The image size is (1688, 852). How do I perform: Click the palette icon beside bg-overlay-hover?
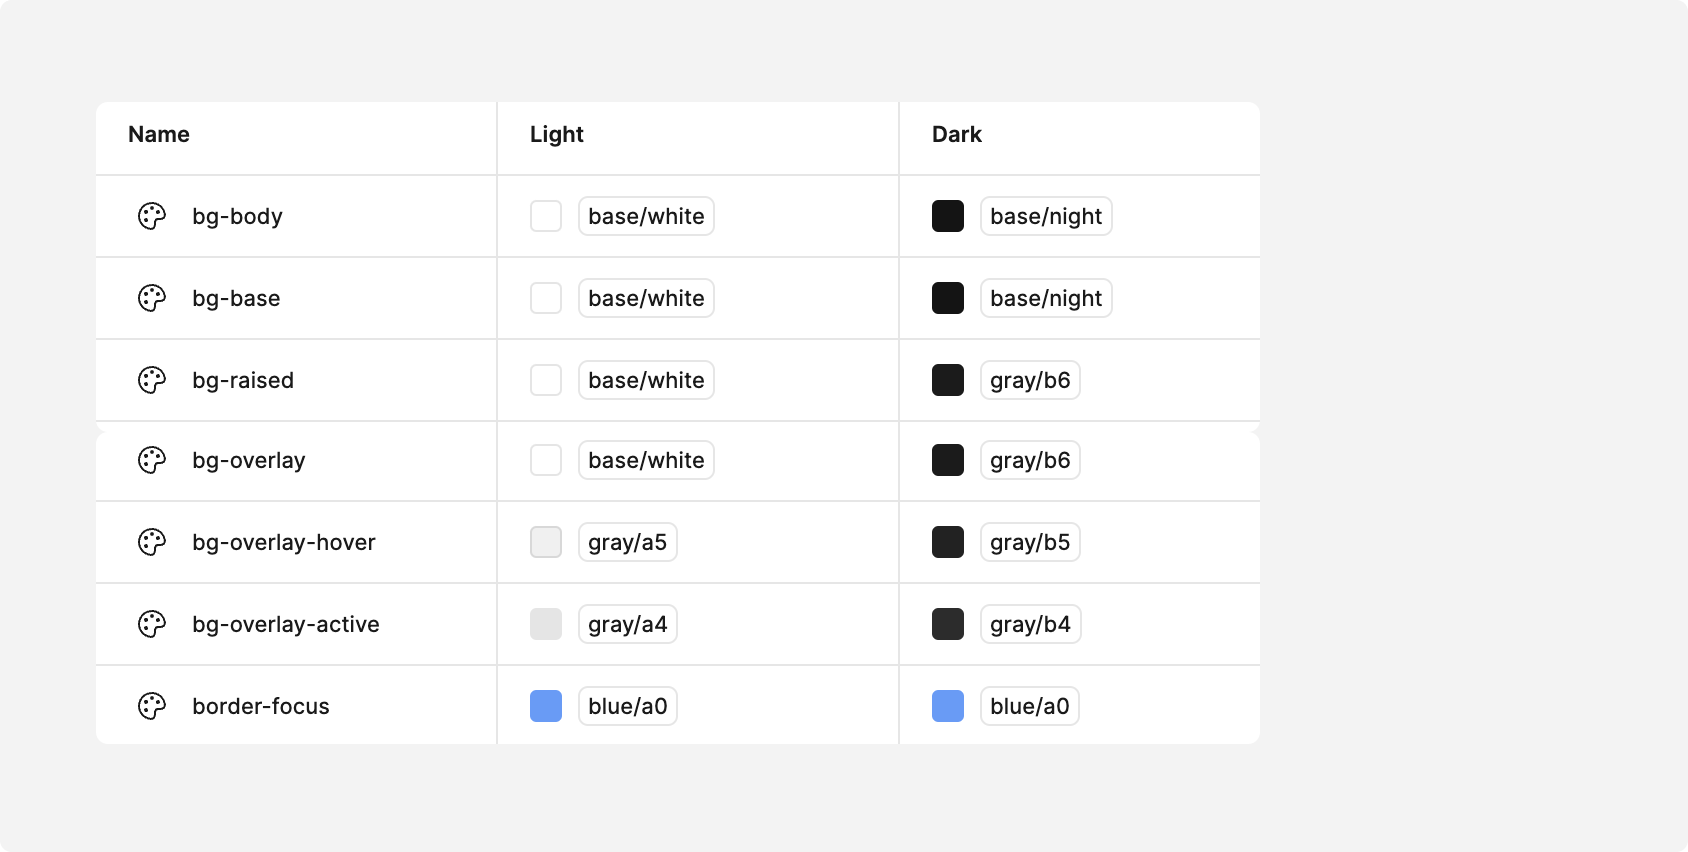click(151, 542)
